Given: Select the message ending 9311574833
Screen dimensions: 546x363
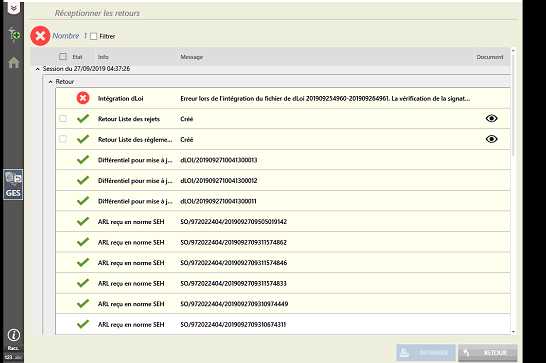Looking at the screenshot, I should (233, 284).
